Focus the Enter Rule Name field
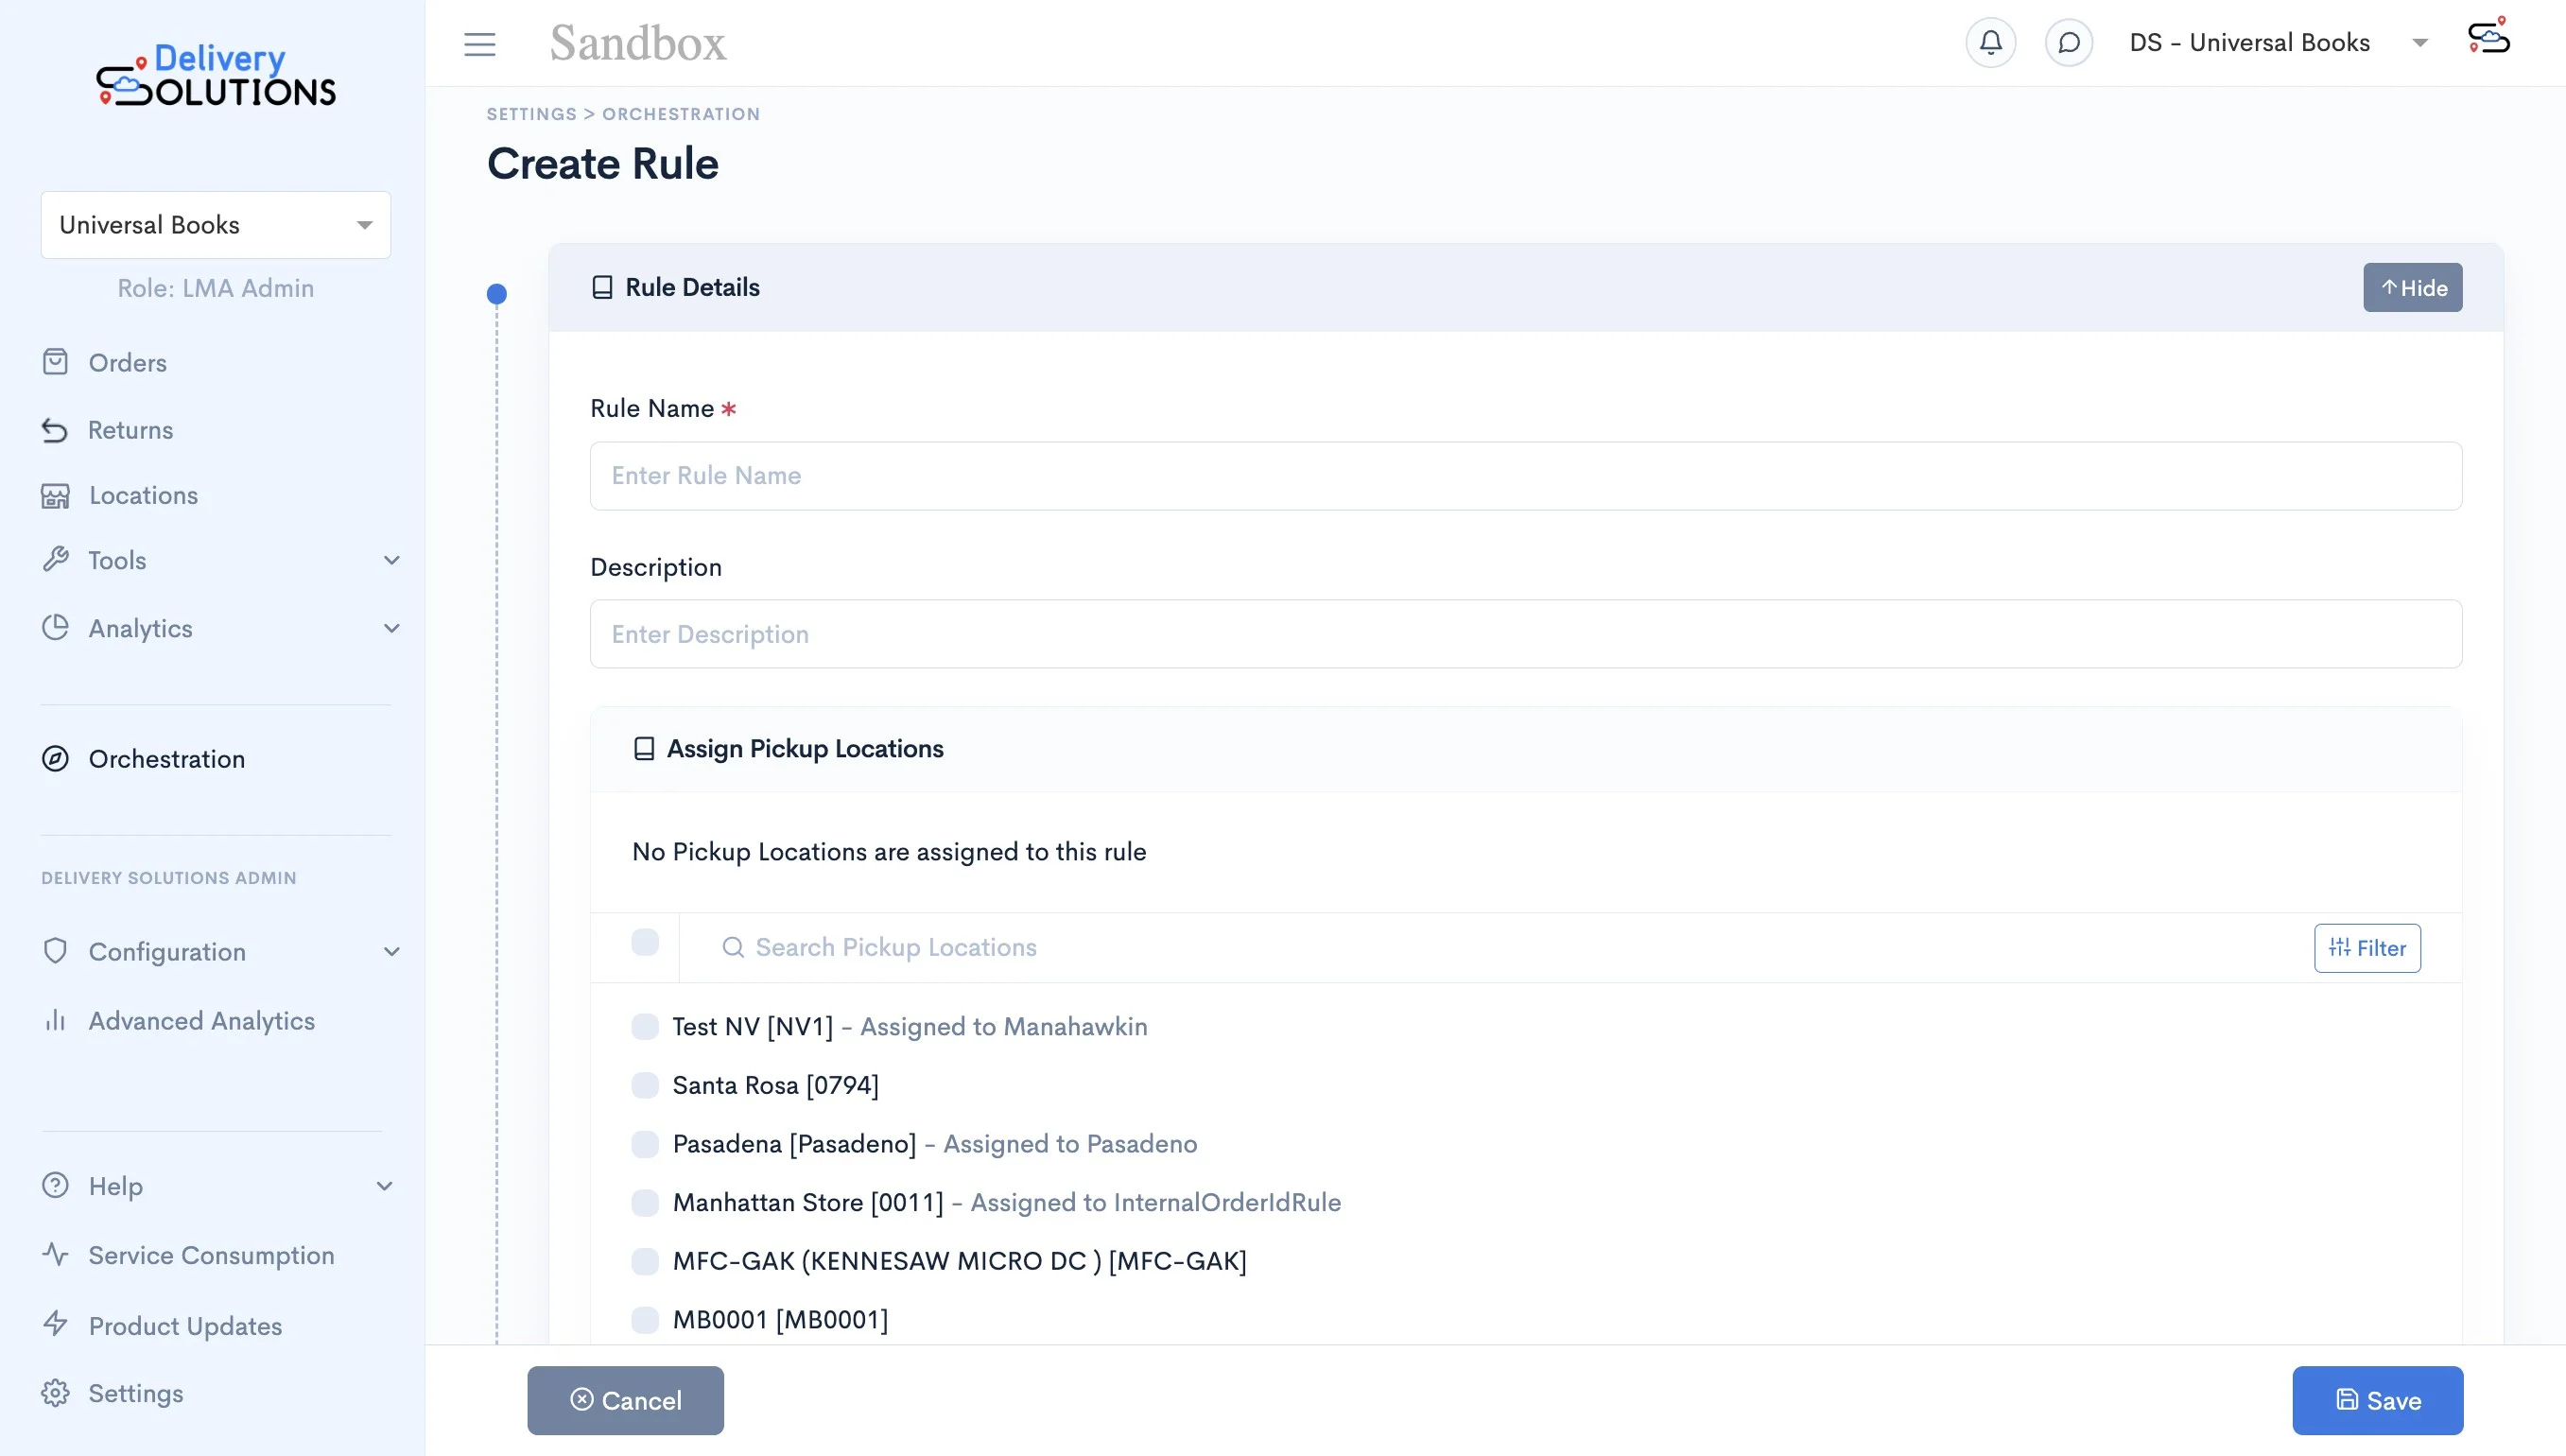Screen dimensions: 2566x1456 pos(1526,476)
